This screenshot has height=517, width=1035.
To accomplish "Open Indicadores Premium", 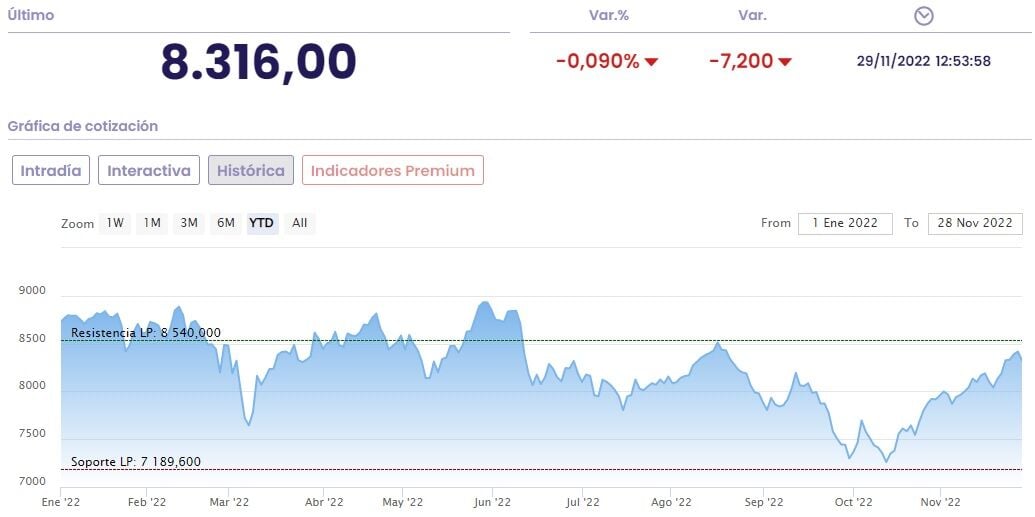I will pyautogui.click(x=393, y=170).
